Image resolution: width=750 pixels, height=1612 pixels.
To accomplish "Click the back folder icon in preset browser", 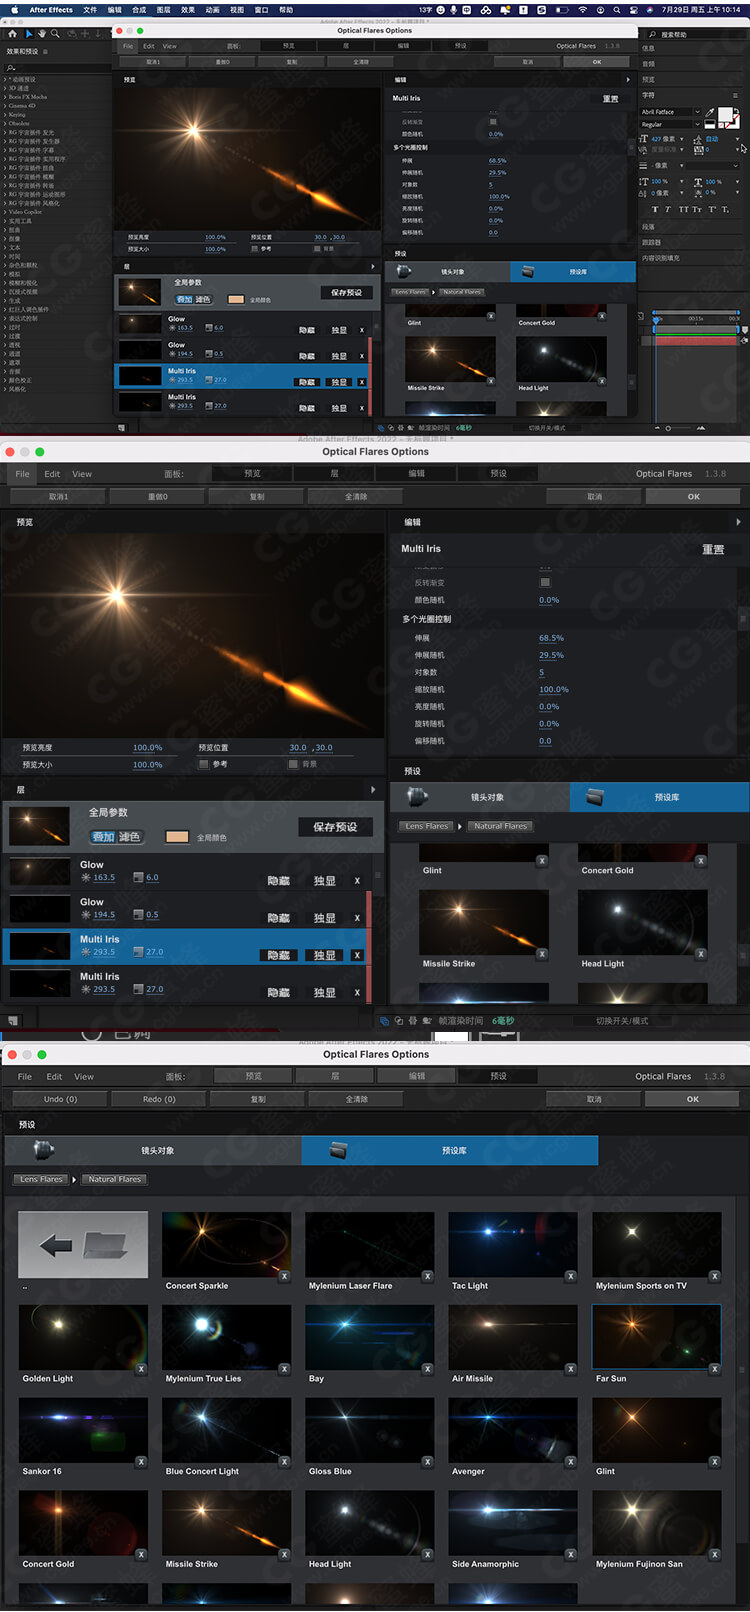I will (83, 1245).
